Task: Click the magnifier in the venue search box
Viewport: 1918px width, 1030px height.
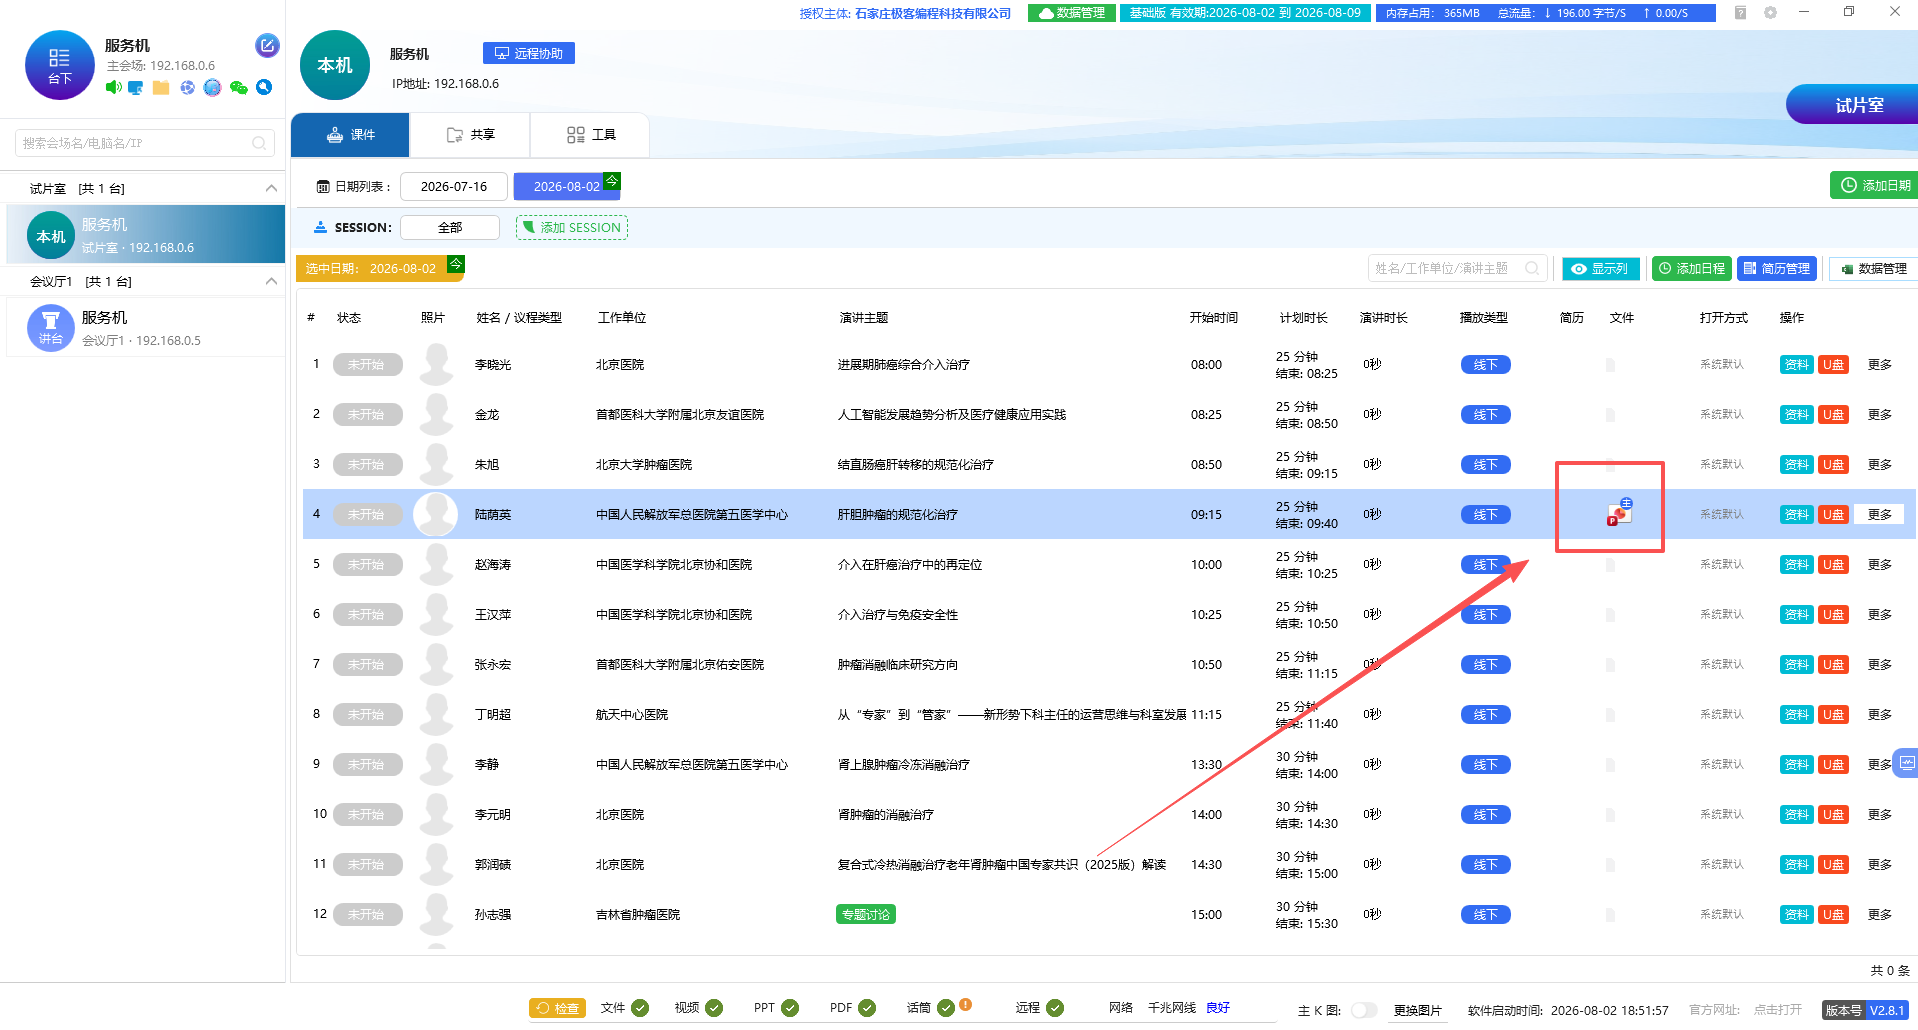Action: click(259, 143)
